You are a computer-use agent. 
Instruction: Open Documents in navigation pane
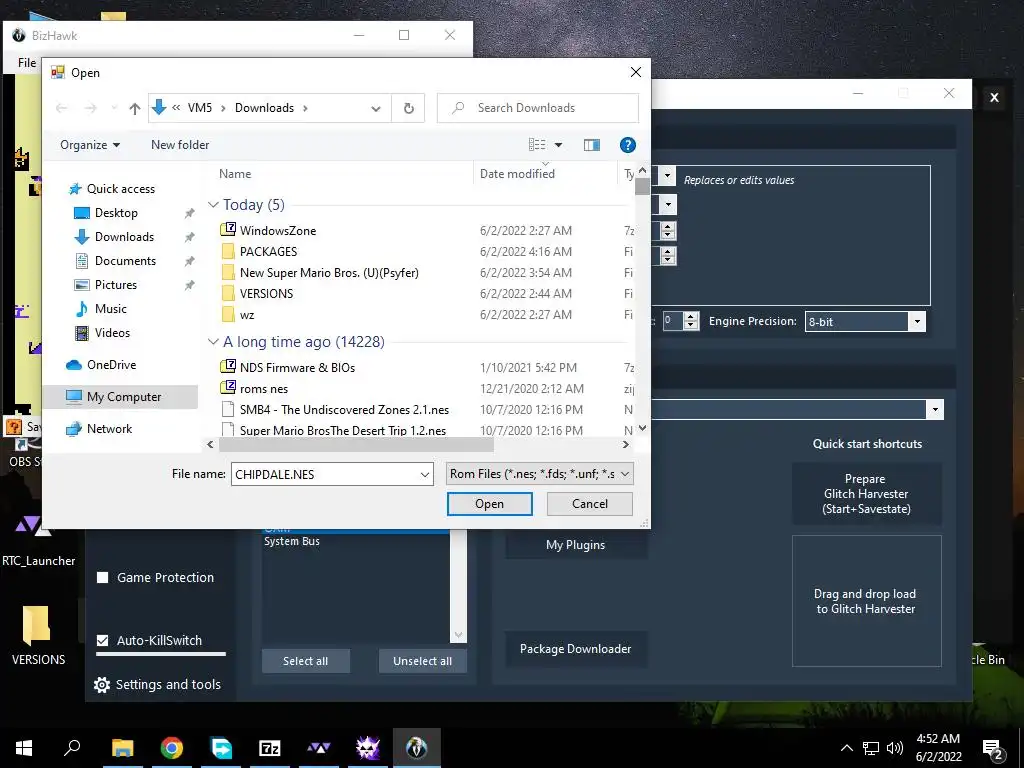[125, 261]
